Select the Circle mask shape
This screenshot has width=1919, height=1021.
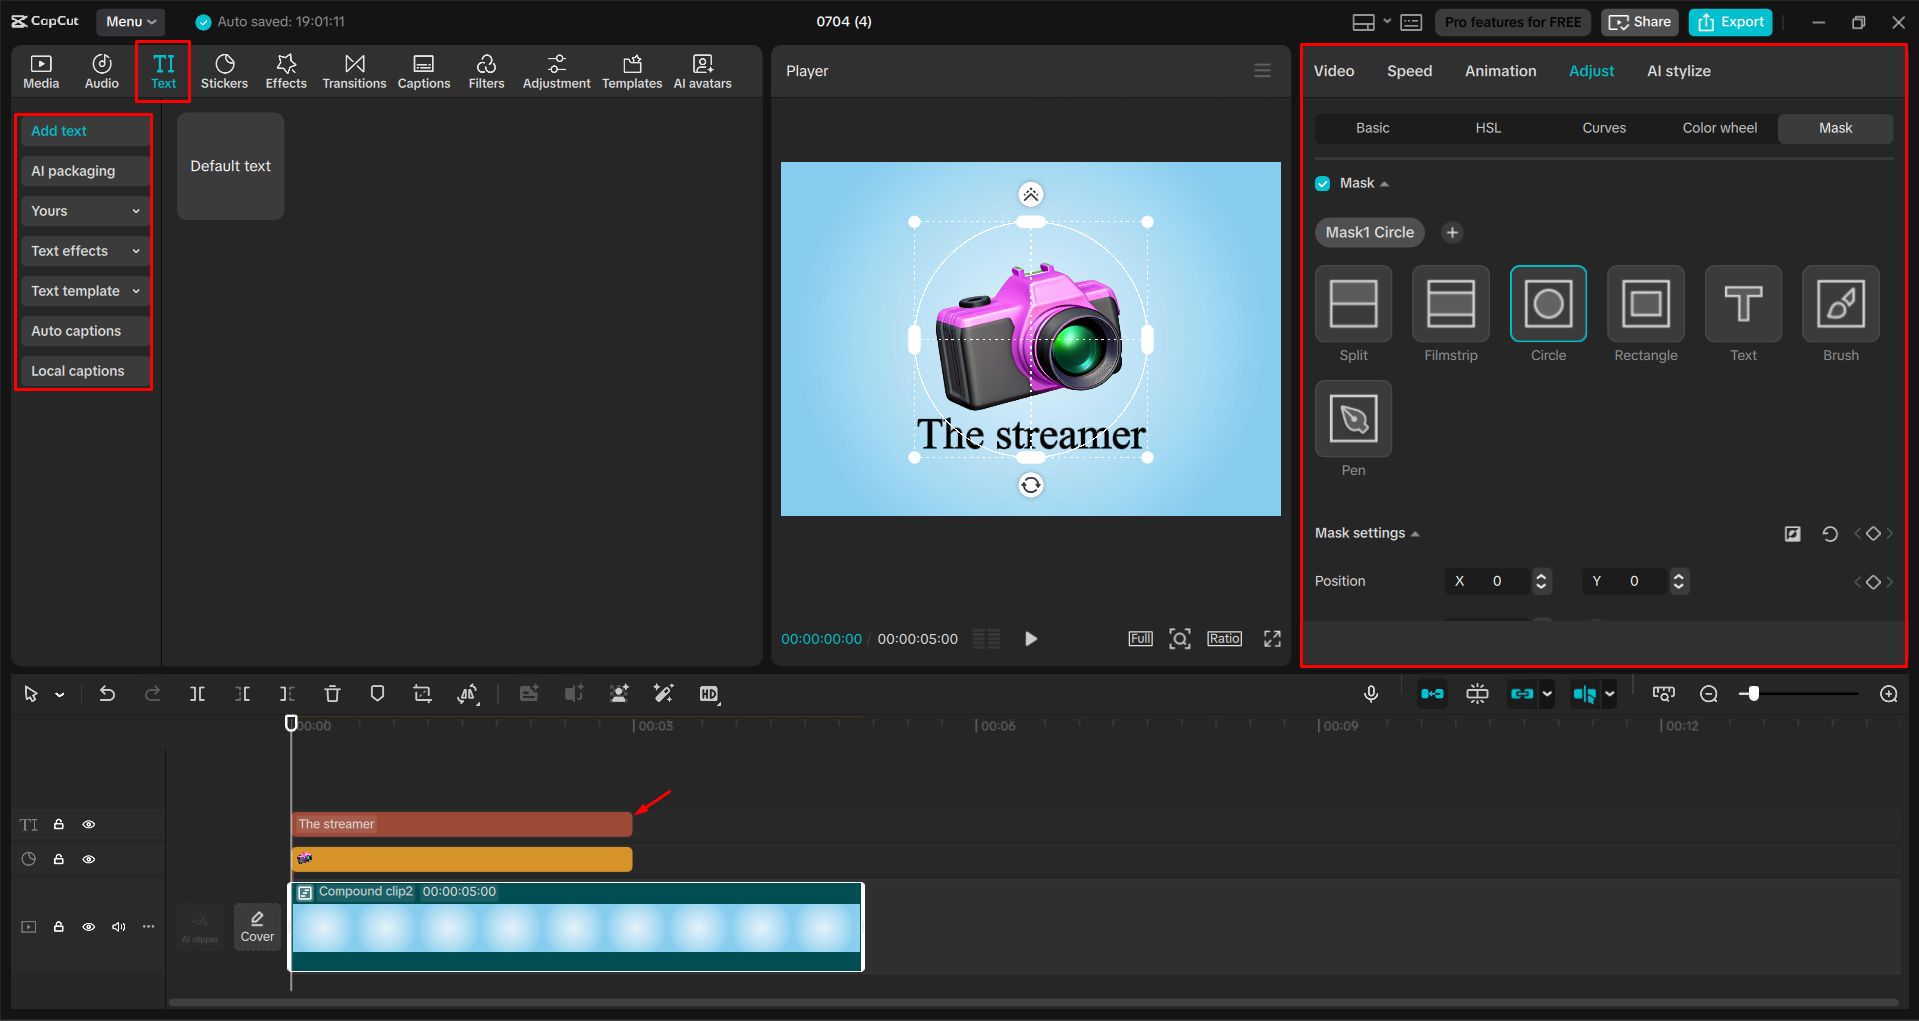[x=1547, y=305]
